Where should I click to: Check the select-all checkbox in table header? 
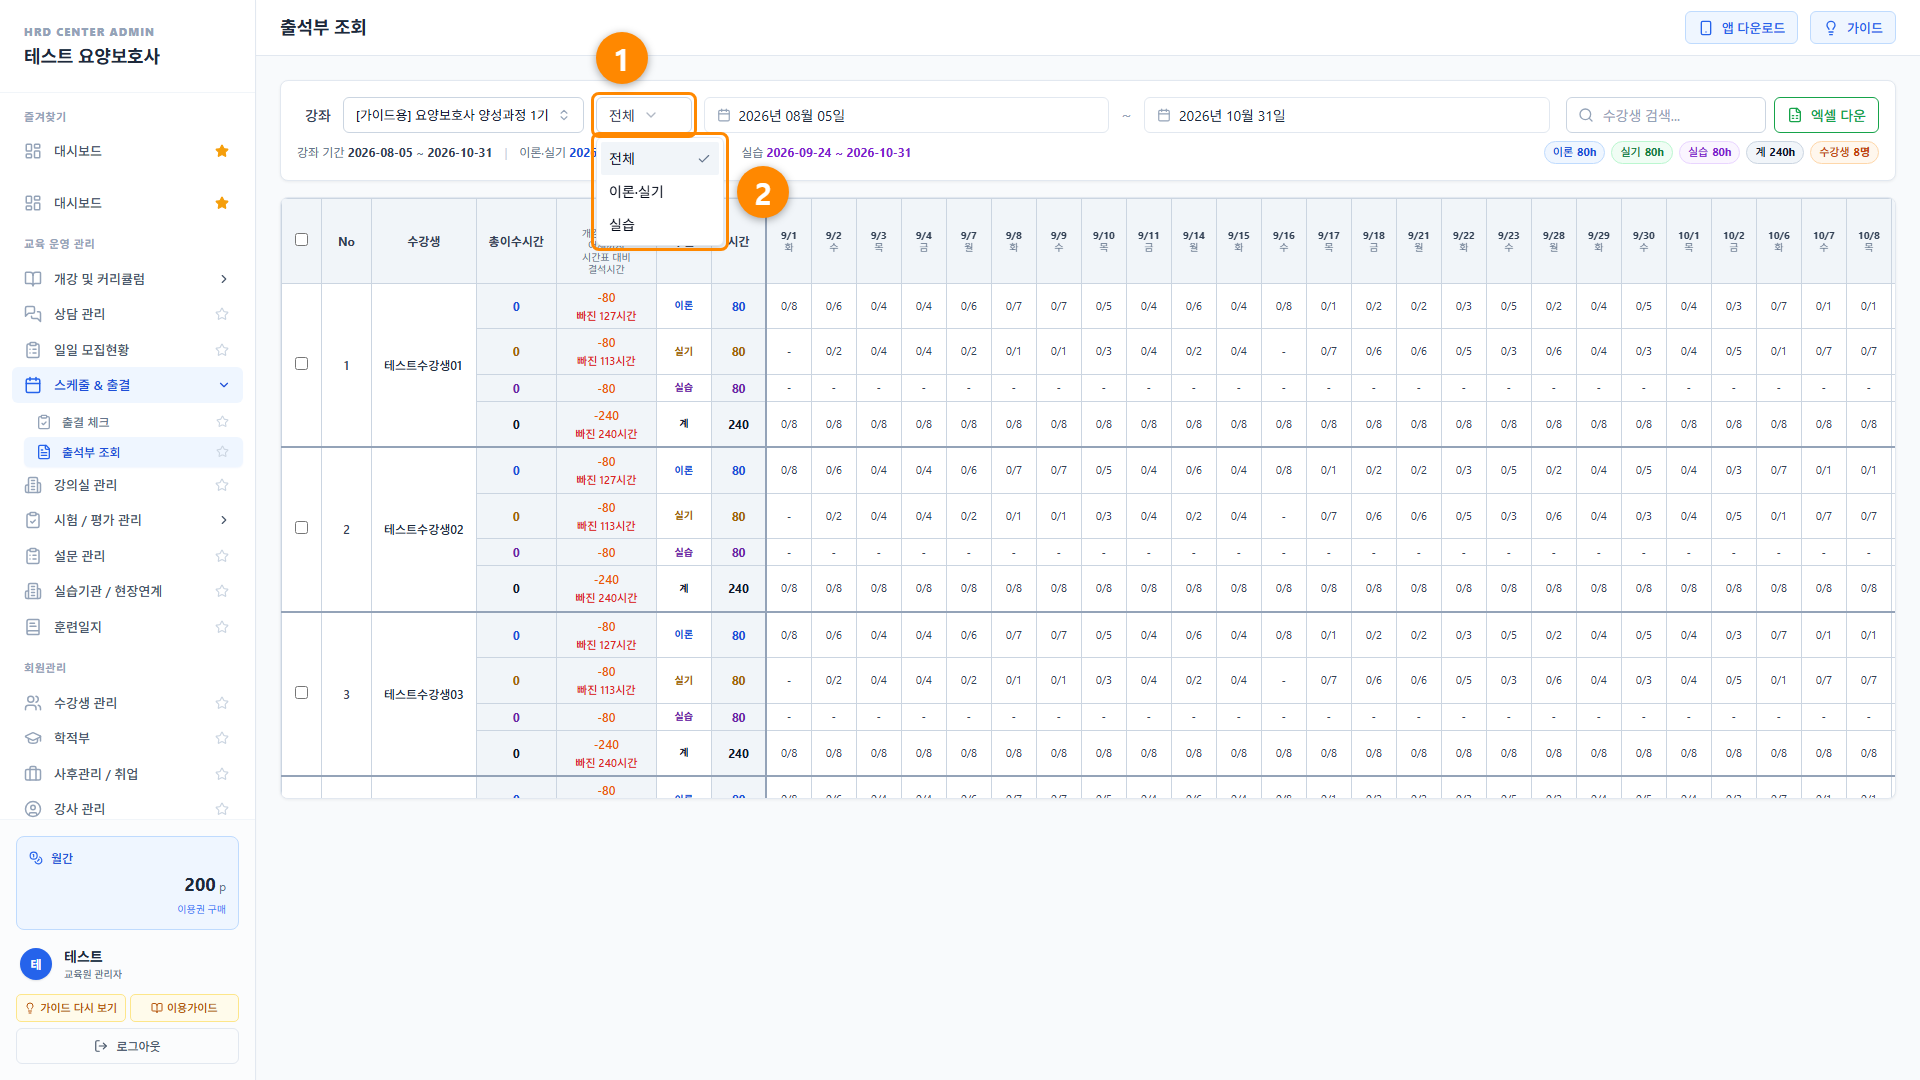pos(301,240)
